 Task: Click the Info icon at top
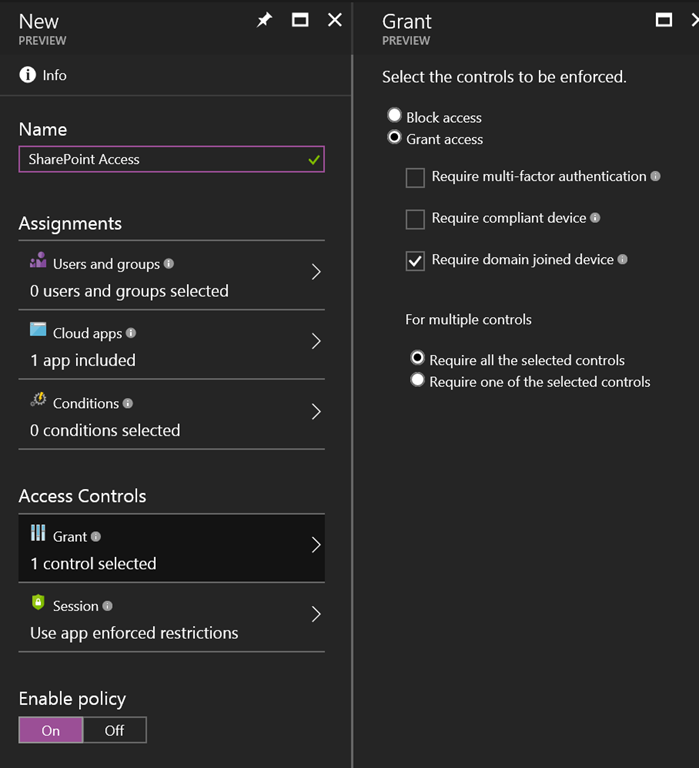[28, 75]
